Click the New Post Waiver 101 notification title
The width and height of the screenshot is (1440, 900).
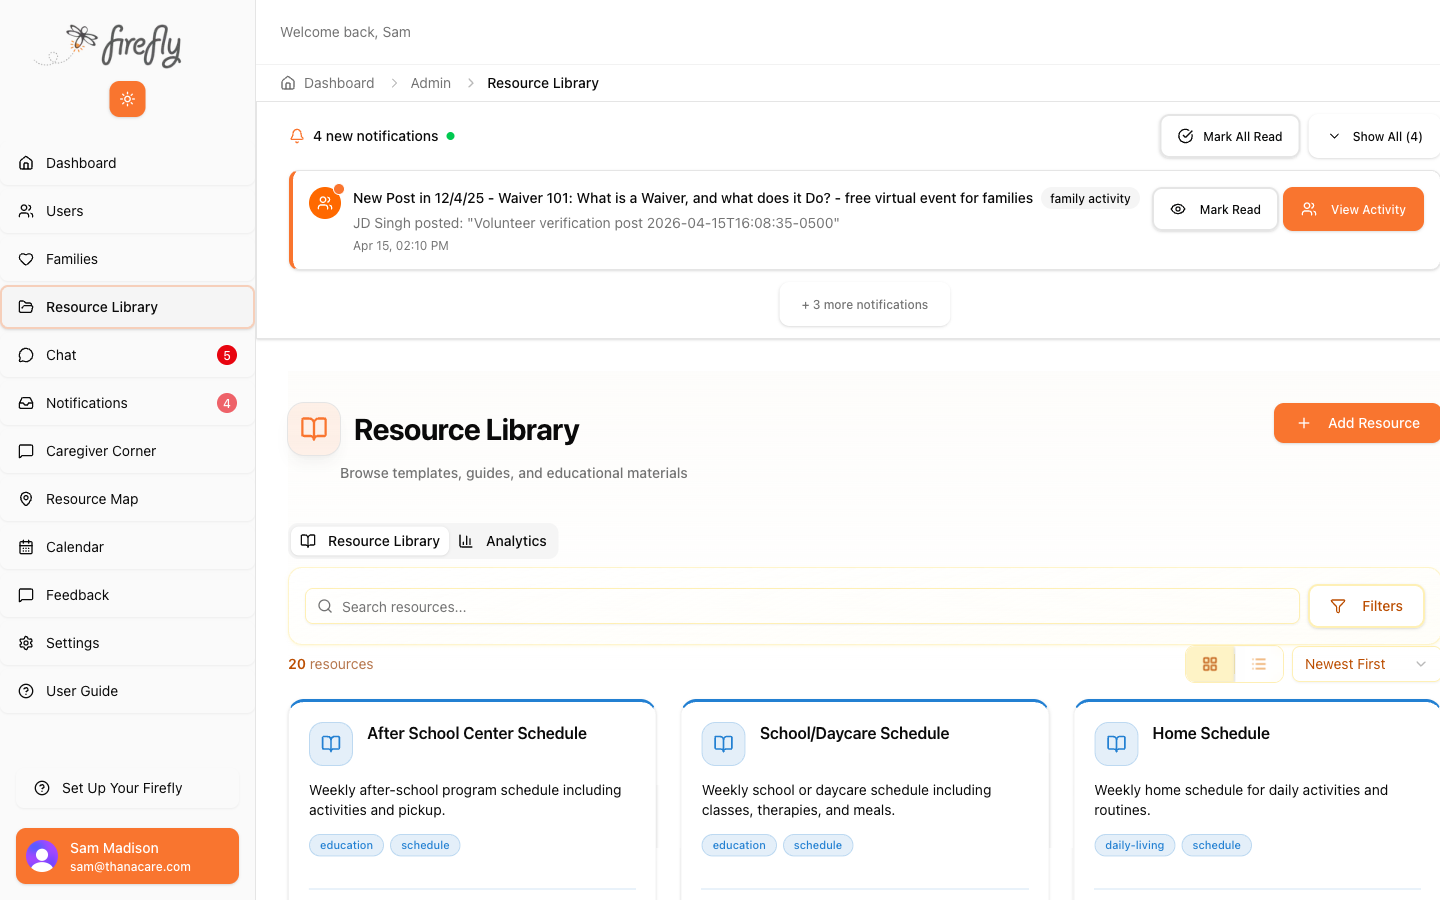point(693,198)
